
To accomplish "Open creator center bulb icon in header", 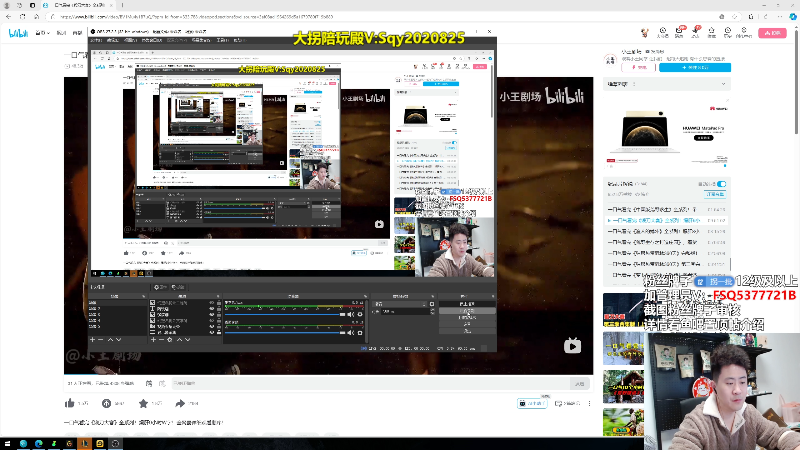I will point(744,32).
